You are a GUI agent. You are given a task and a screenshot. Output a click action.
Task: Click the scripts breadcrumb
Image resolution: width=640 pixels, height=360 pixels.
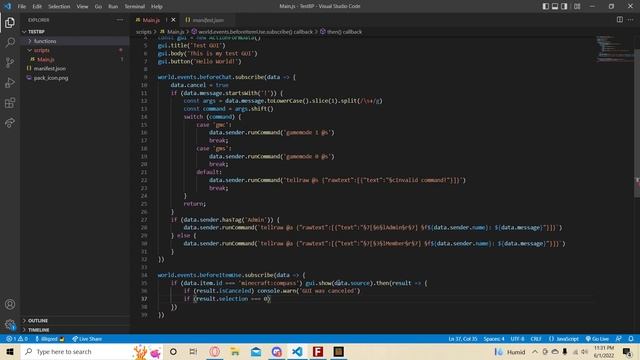[144, 31]
